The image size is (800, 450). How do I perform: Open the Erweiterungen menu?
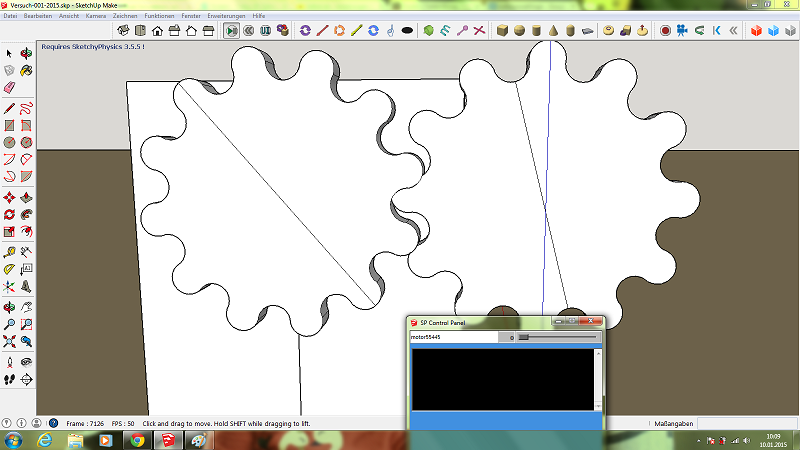pyautogui.click(x=226, y=17)
